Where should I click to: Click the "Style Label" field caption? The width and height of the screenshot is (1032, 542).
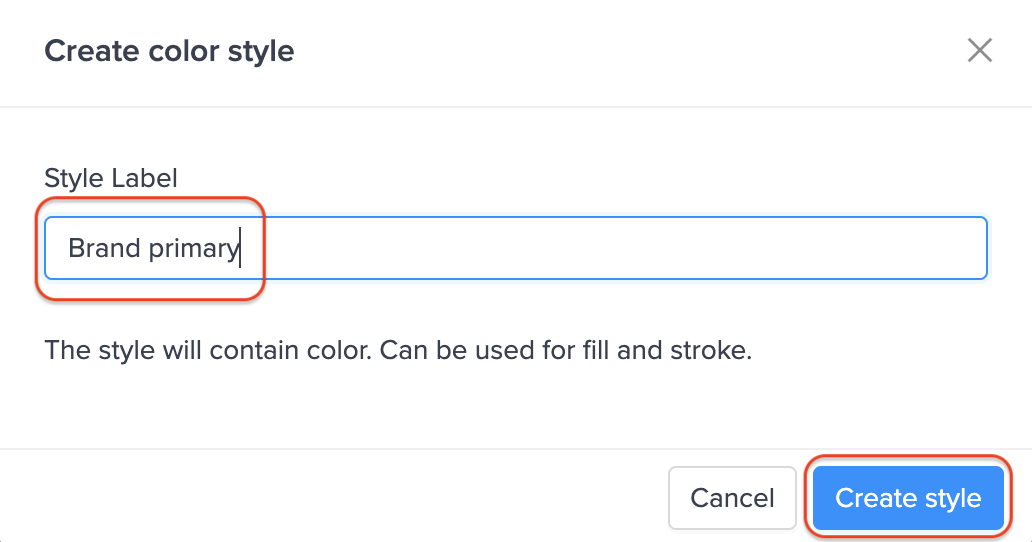click(x=111, y=178)
